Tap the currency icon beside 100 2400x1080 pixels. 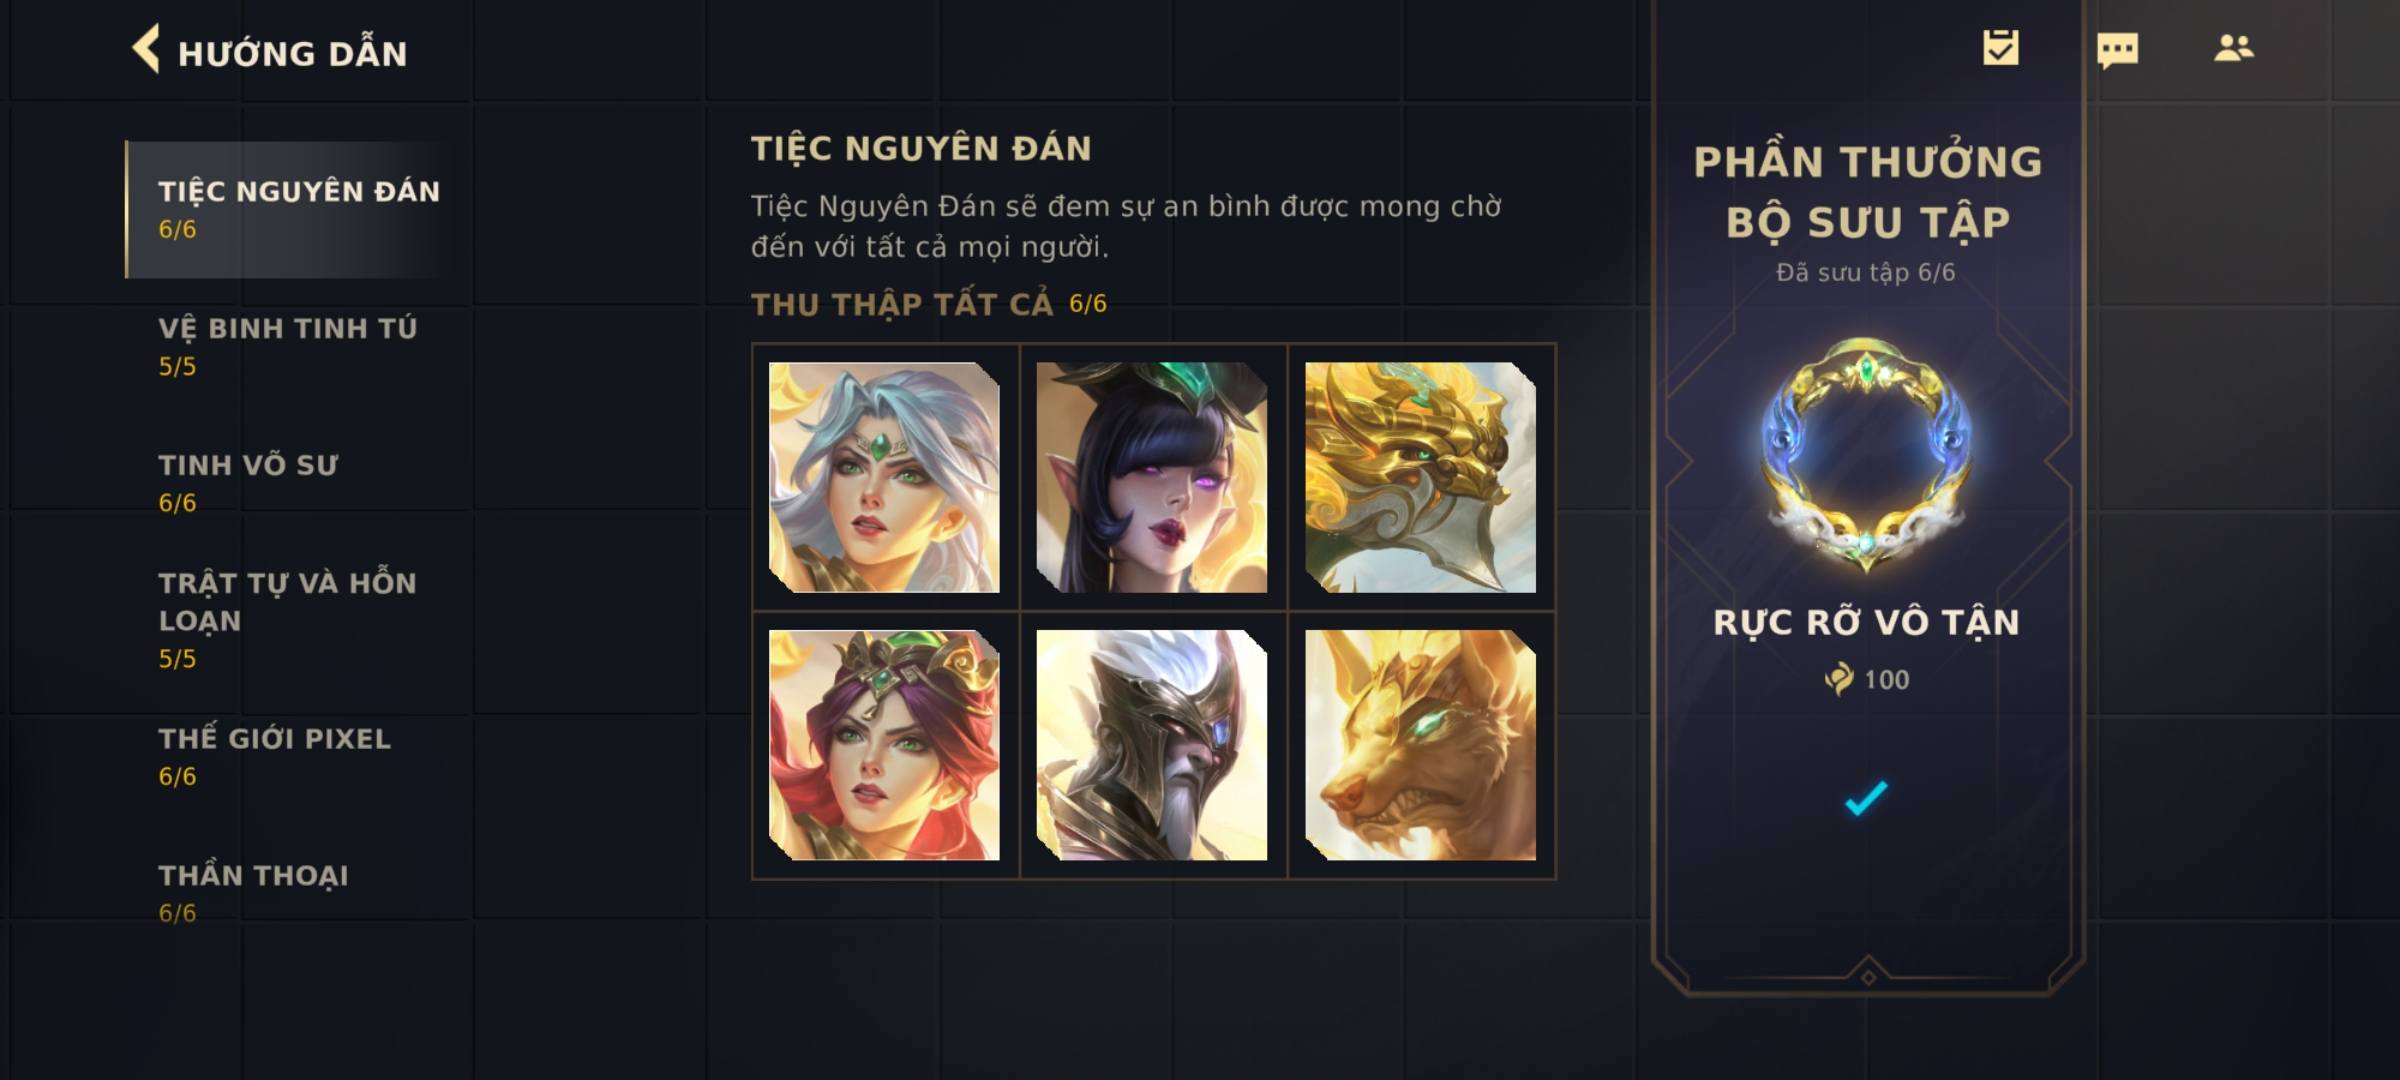(x=1838, y=679)
